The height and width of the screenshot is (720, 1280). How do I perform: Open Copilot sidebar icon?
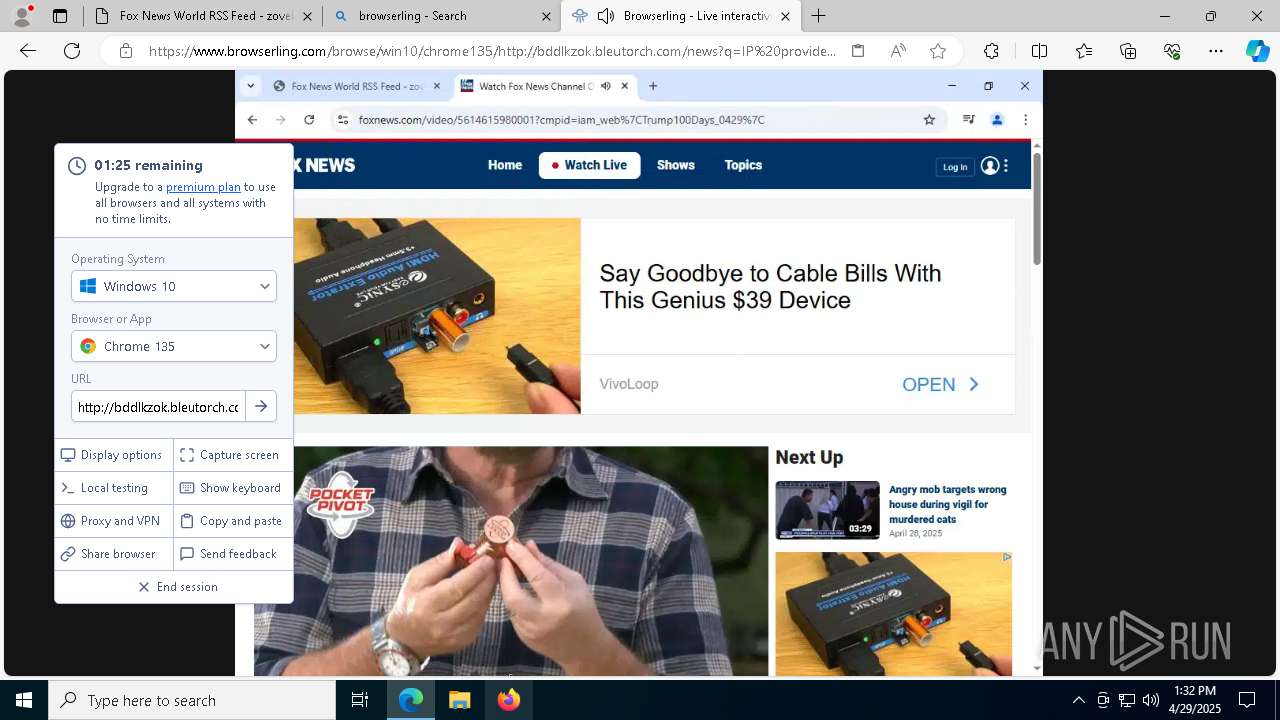(x=1257, y=51)
